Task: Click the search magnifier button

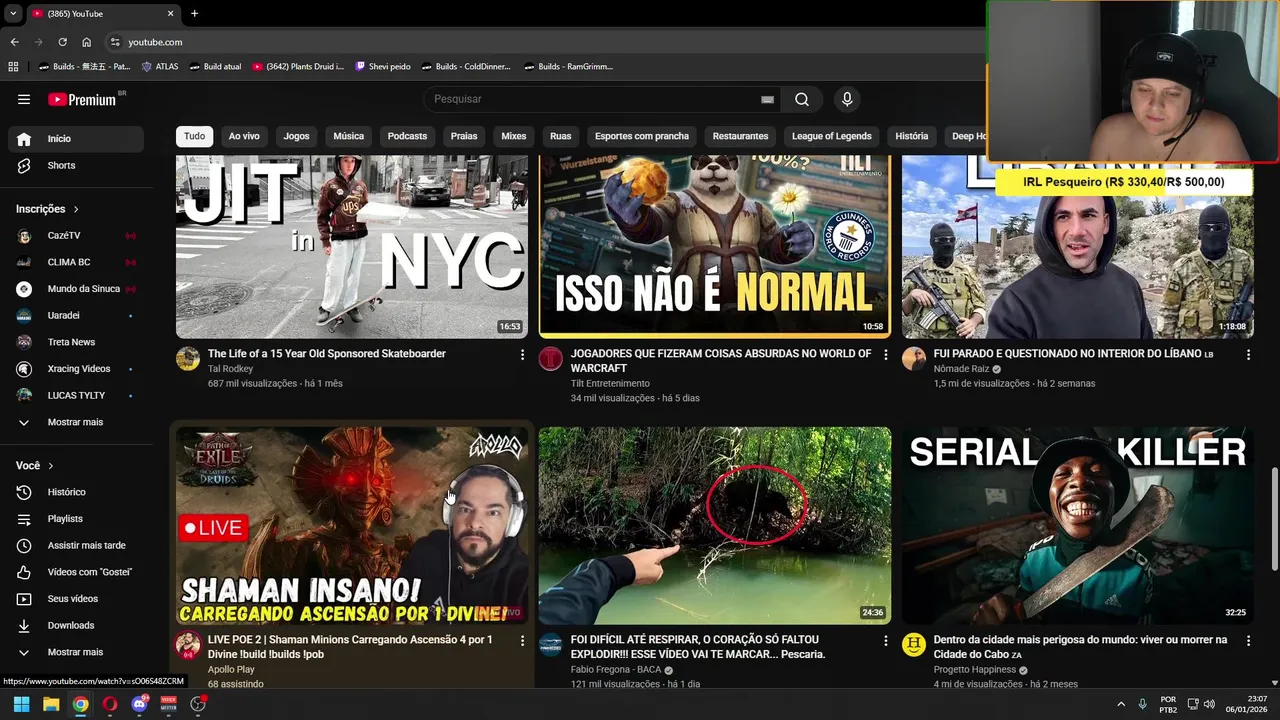Action: coord(802,99)
